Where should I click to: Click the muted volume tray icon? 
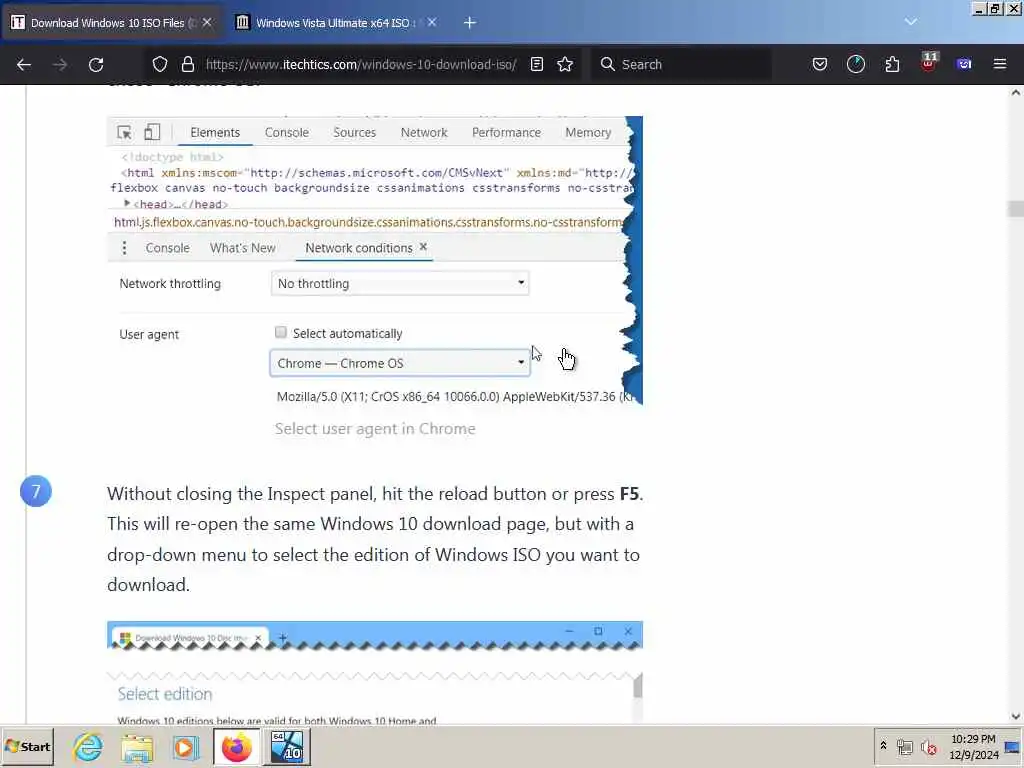[x=928, y=746]
